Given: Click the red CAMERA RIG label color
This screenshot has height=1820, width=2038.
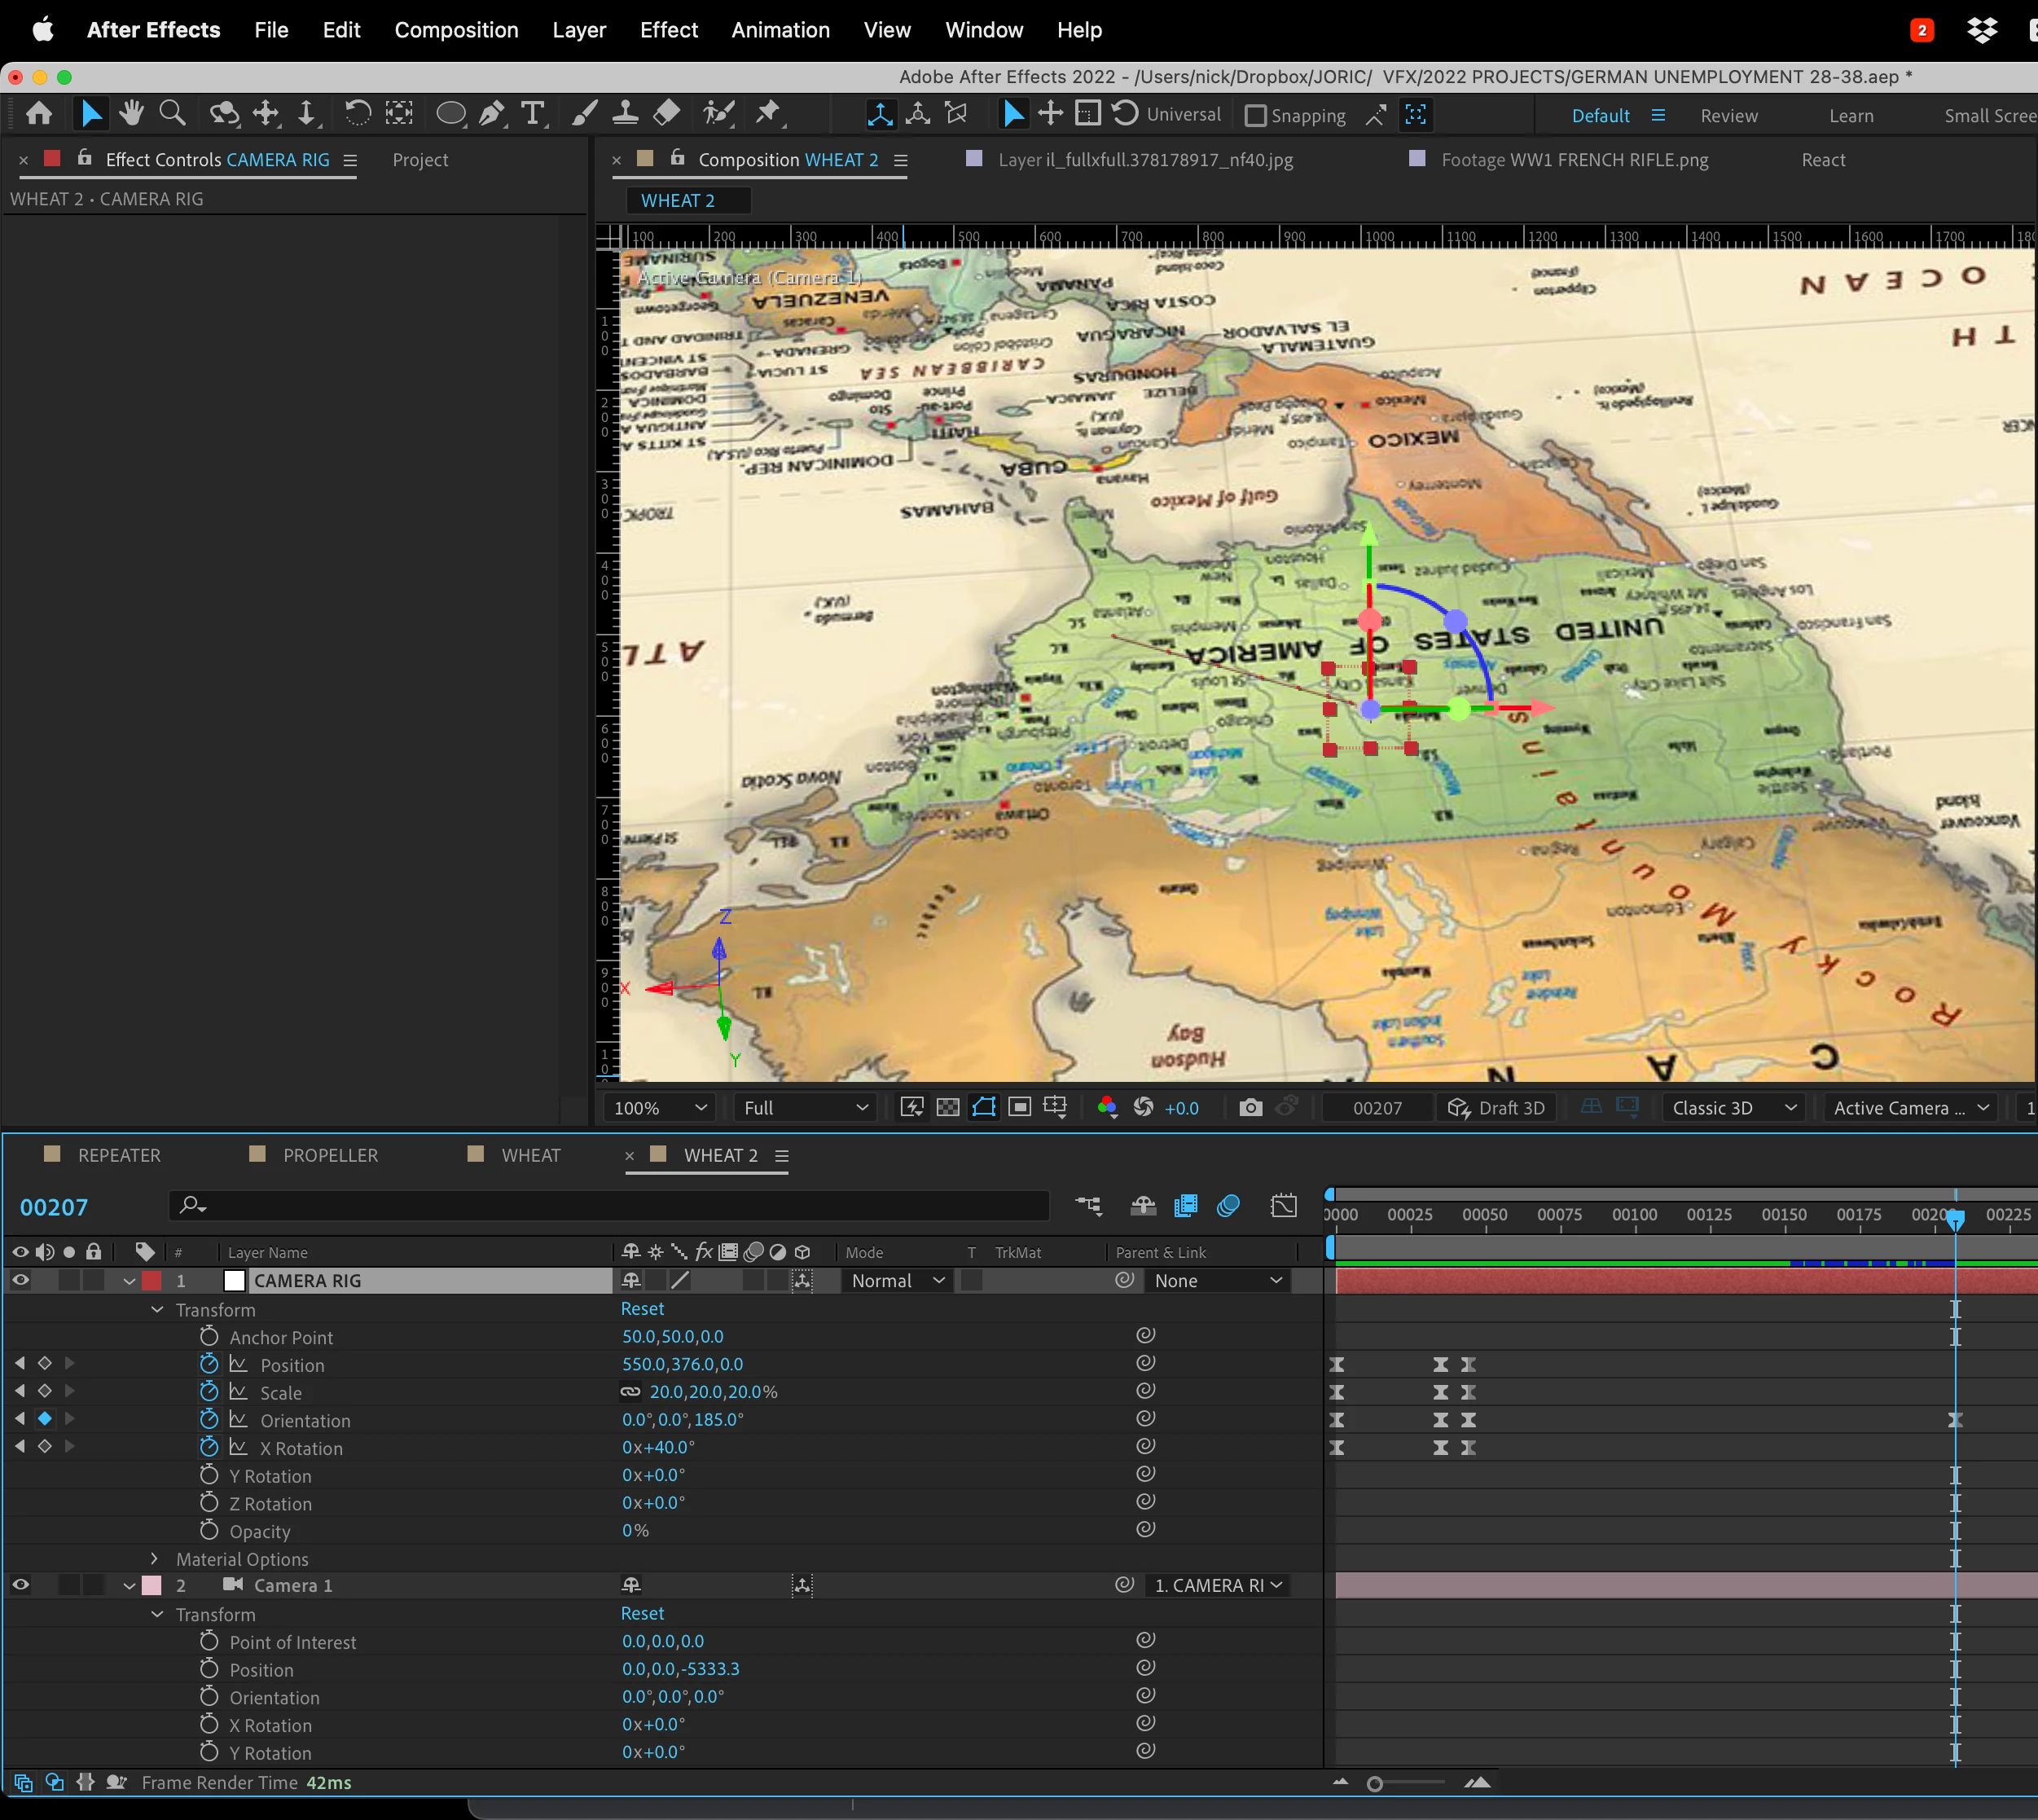Looking at the screenshot, I should coord(152,1280).
